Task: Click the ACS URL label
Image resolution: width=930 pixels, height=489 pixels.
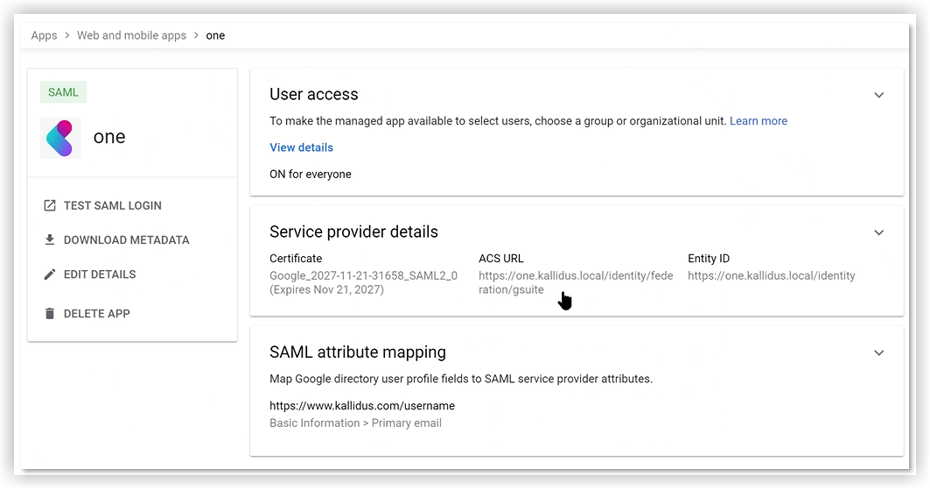Action: tap(501, 258)
